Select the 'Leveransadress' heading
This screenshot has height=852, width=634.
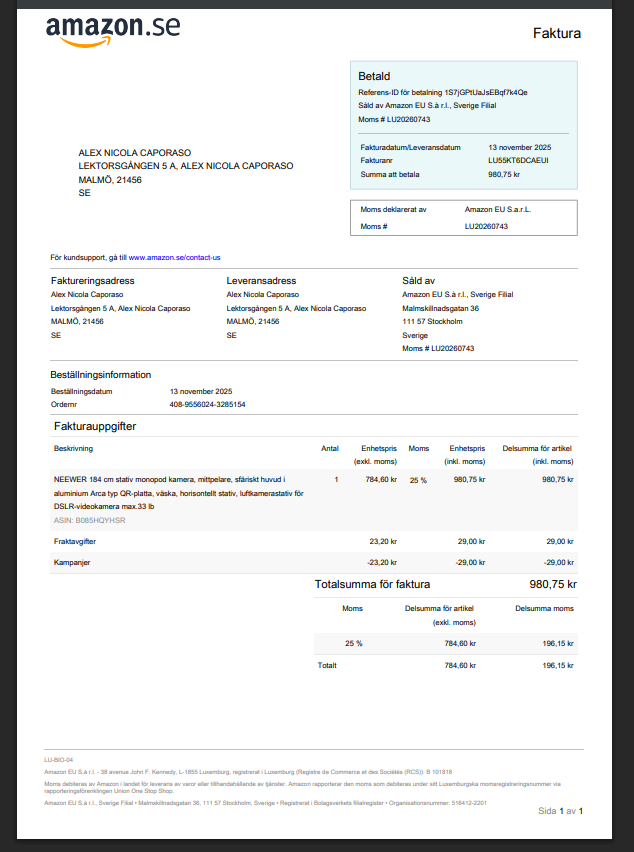[261, 281]
